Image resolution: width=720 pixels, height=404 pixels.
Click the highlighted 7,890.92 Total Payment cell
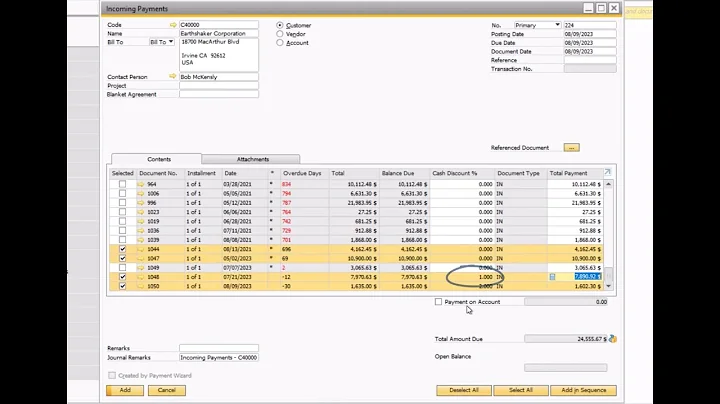click(x=587, y=276)
